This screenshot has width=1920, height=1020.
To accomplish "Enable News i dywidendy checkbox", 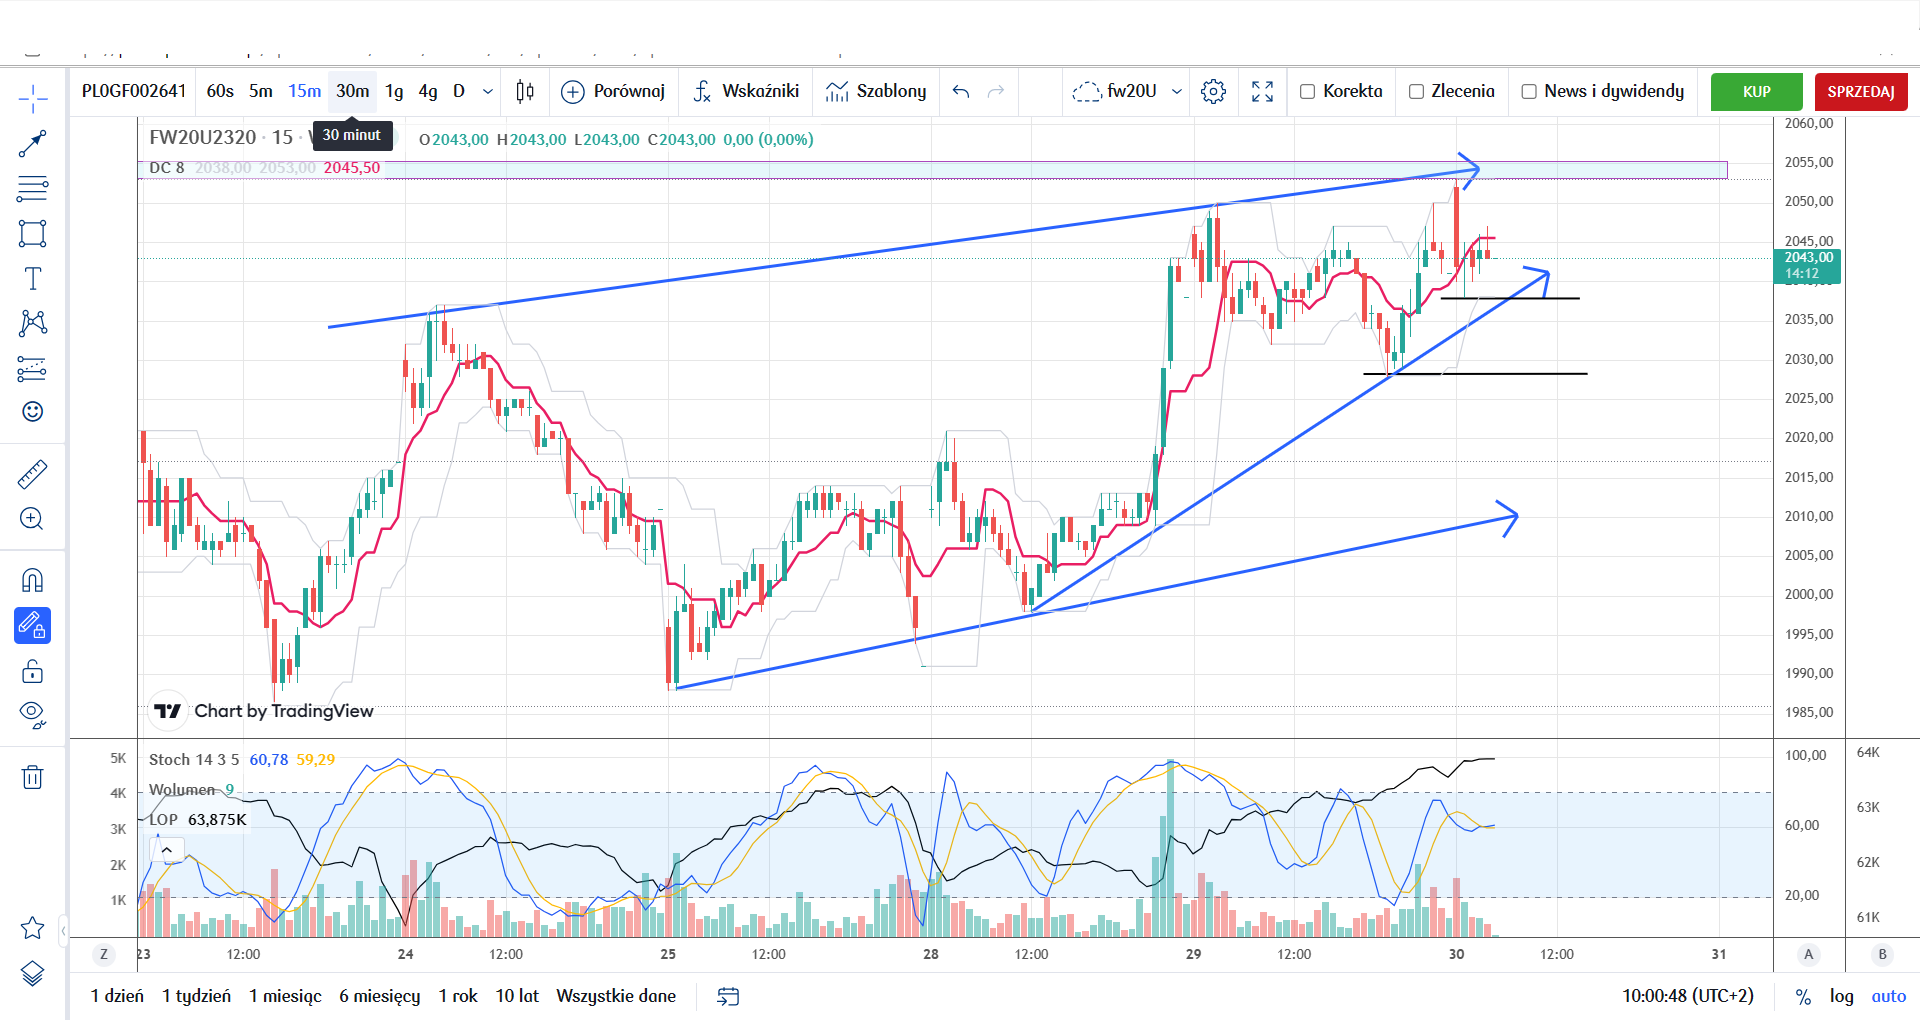I will [1529, 92].
